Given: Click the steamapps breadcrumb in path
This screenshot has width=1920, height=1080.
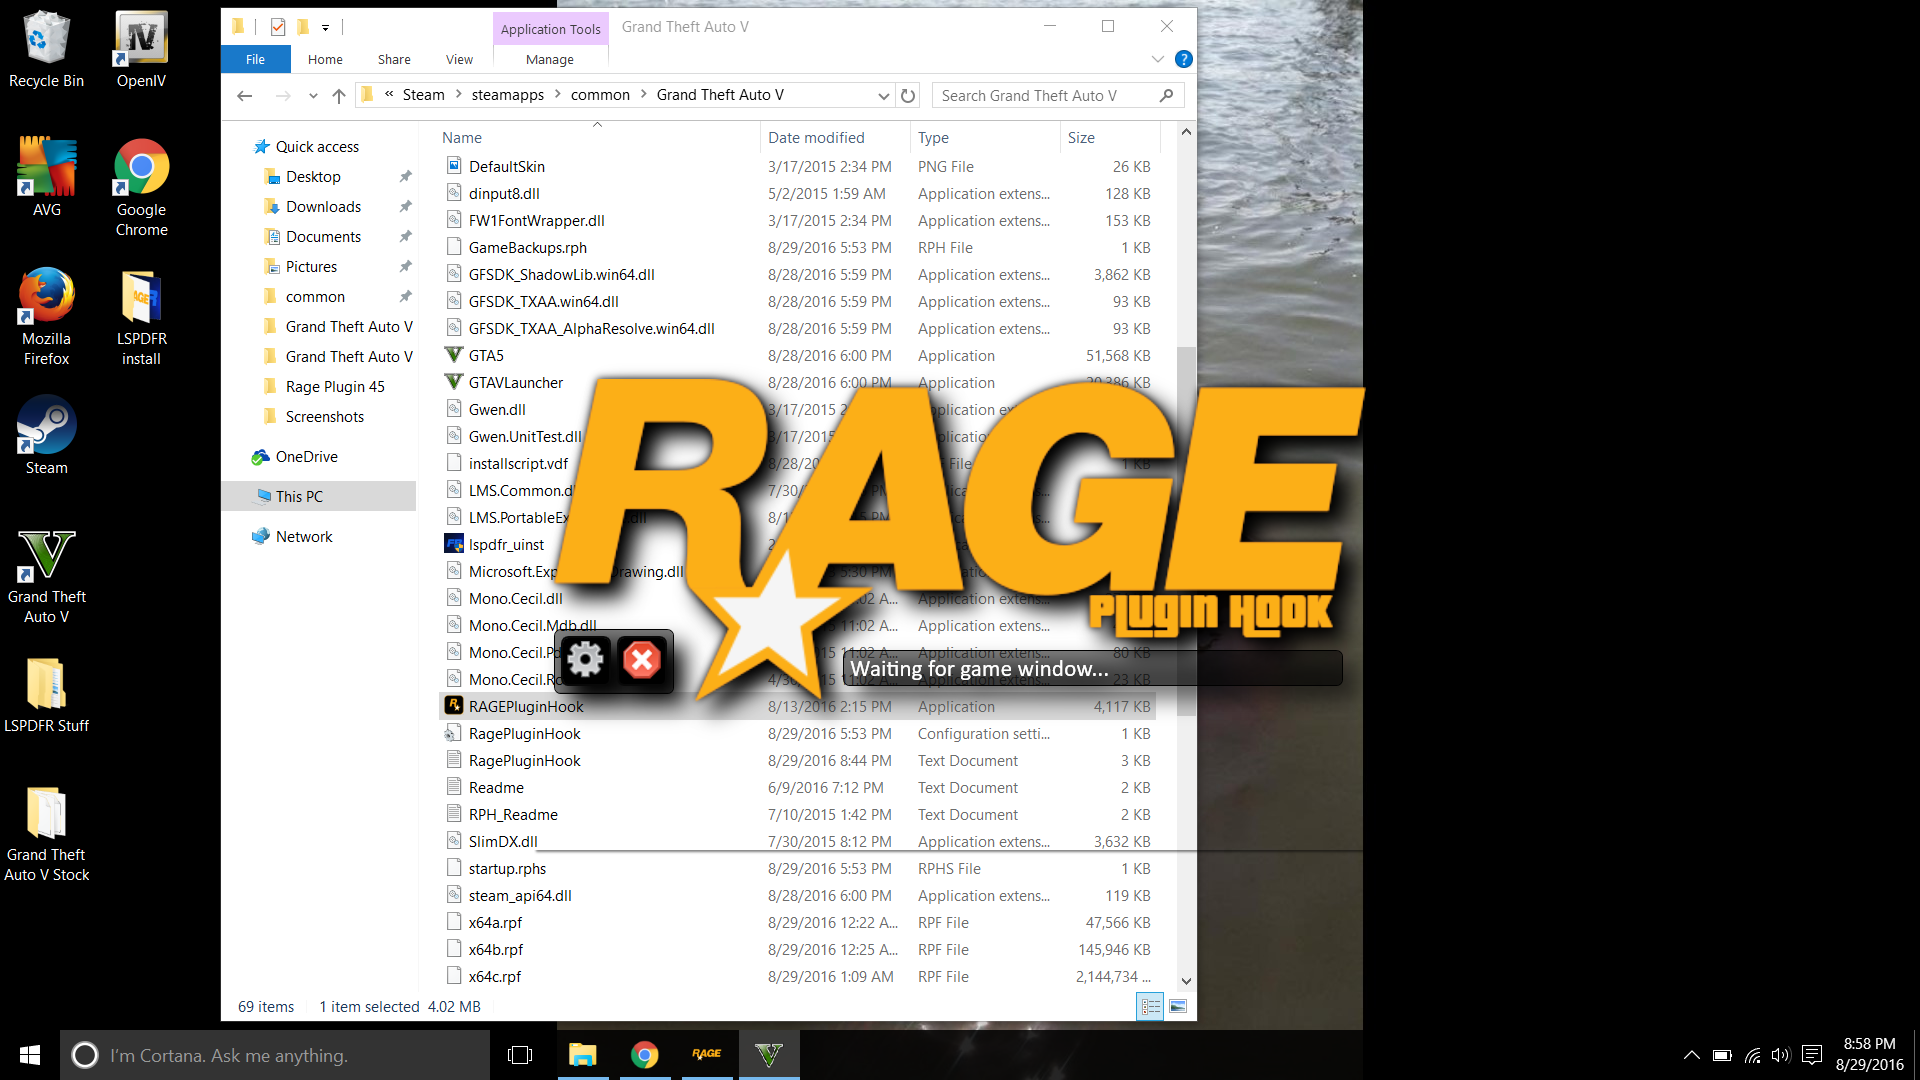Looking at the screenshot, I should point(507,95).
